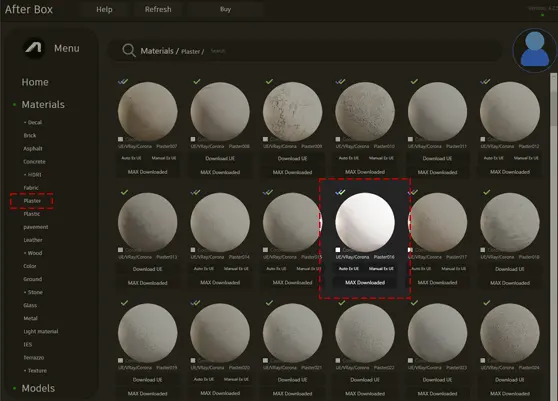Click the green dot beside Materials
This screenshot has height=401, width=558.
point(15,104)
